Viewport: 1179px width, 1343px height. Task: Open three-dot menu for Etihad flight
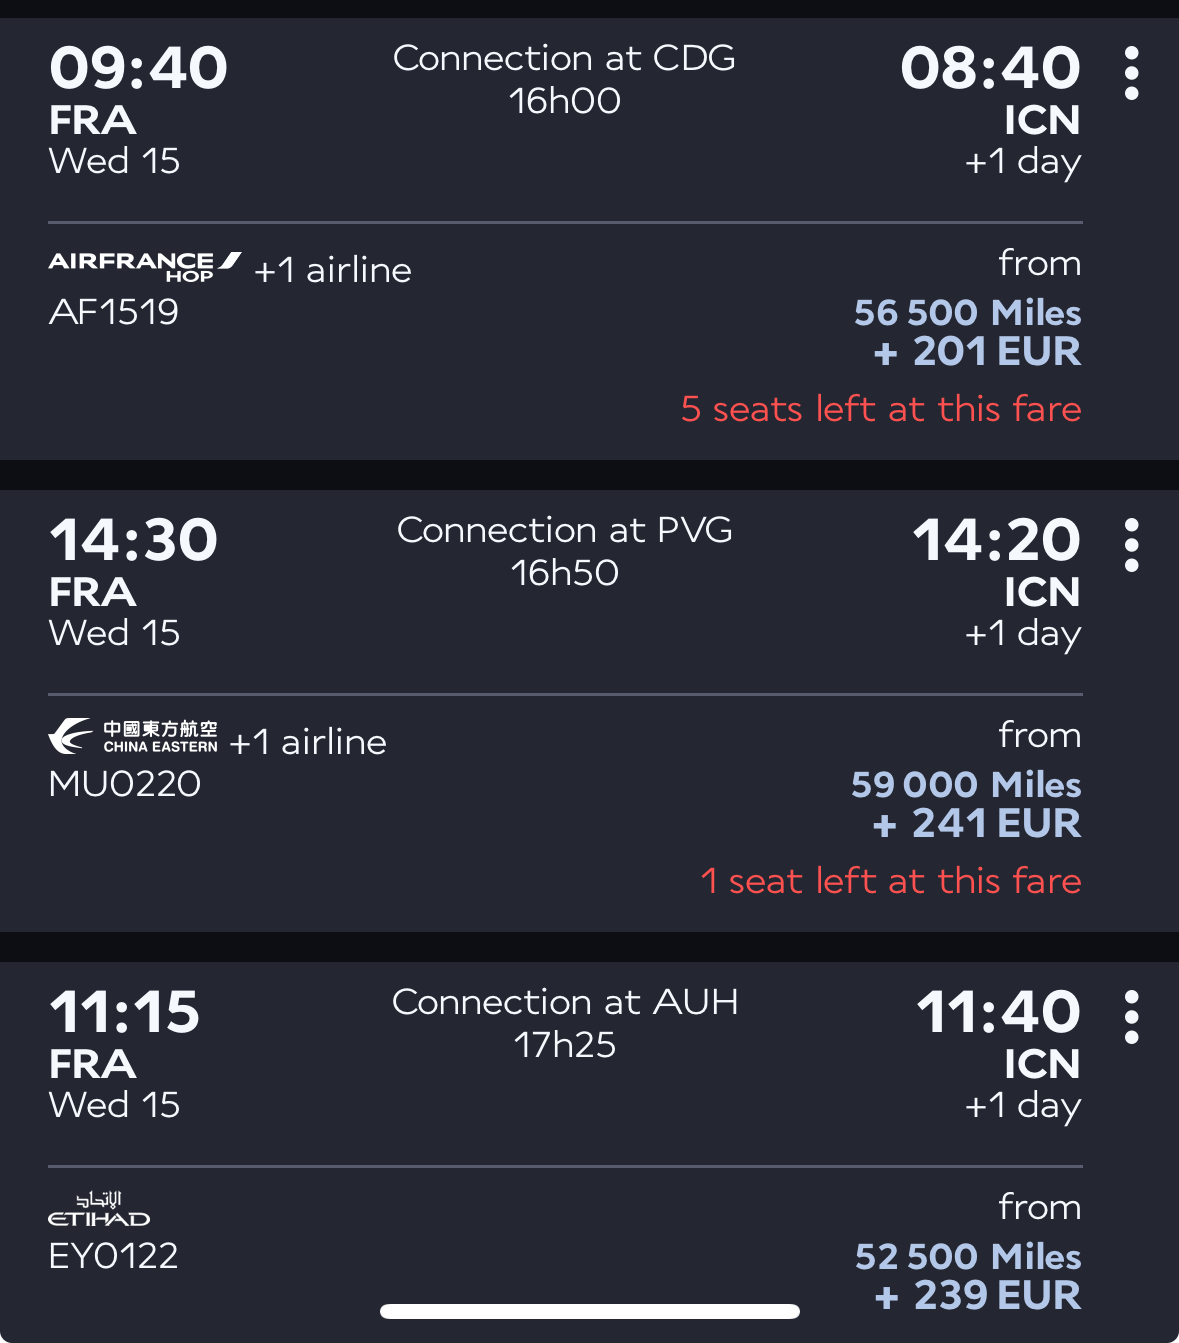1131,1017
